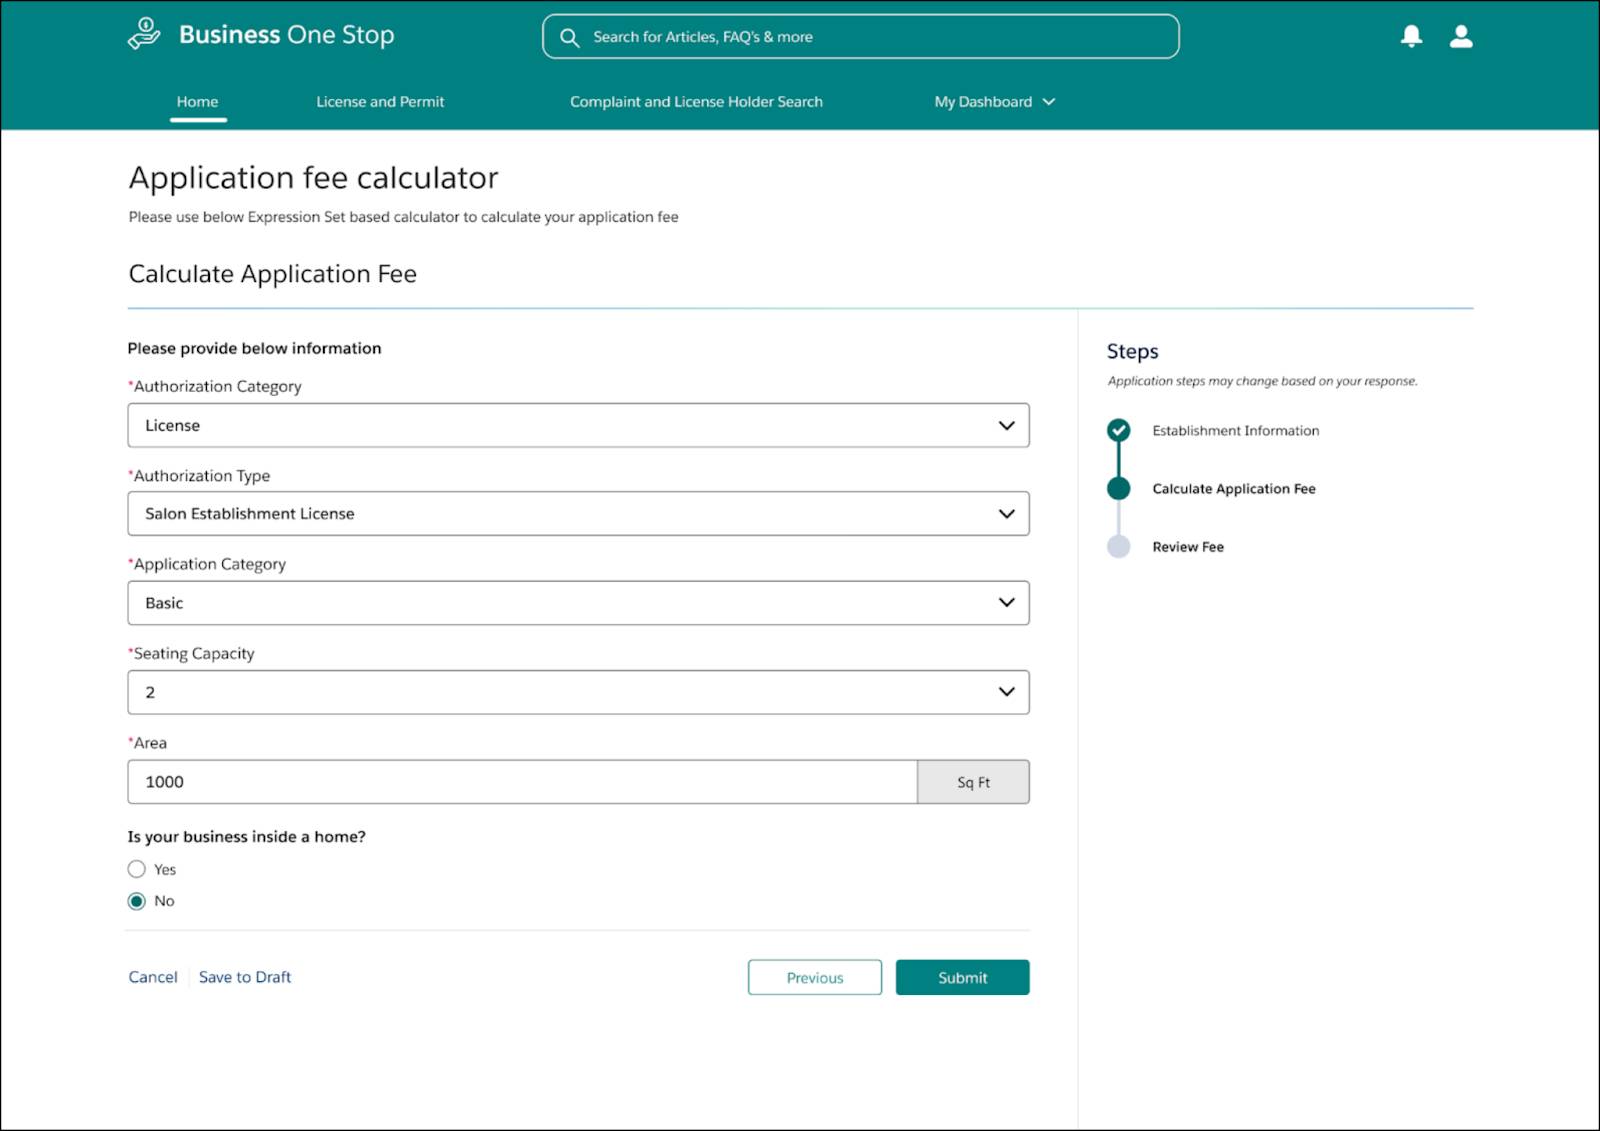Image resolution: width=1600 pixels, height=1131 pixels.
Task: Click the Calculate Application Fee step circle
Action: point(1119,489)
